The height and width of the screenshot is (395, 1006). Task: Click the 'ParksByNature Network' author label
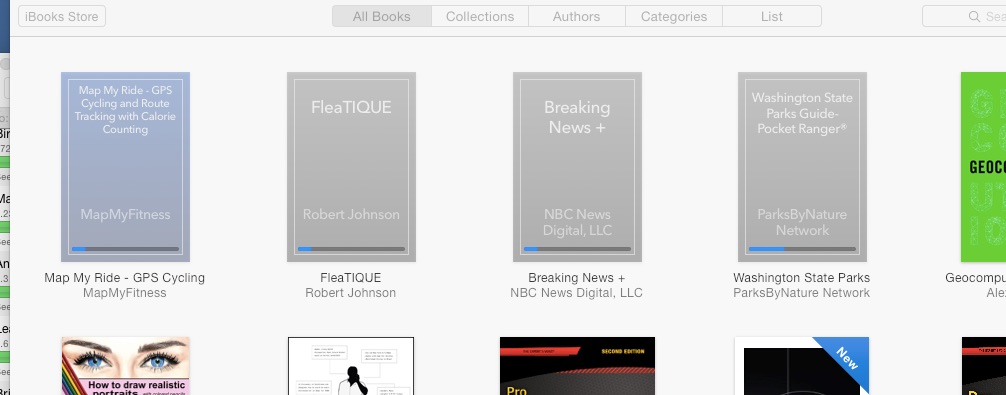pos(801,293)
